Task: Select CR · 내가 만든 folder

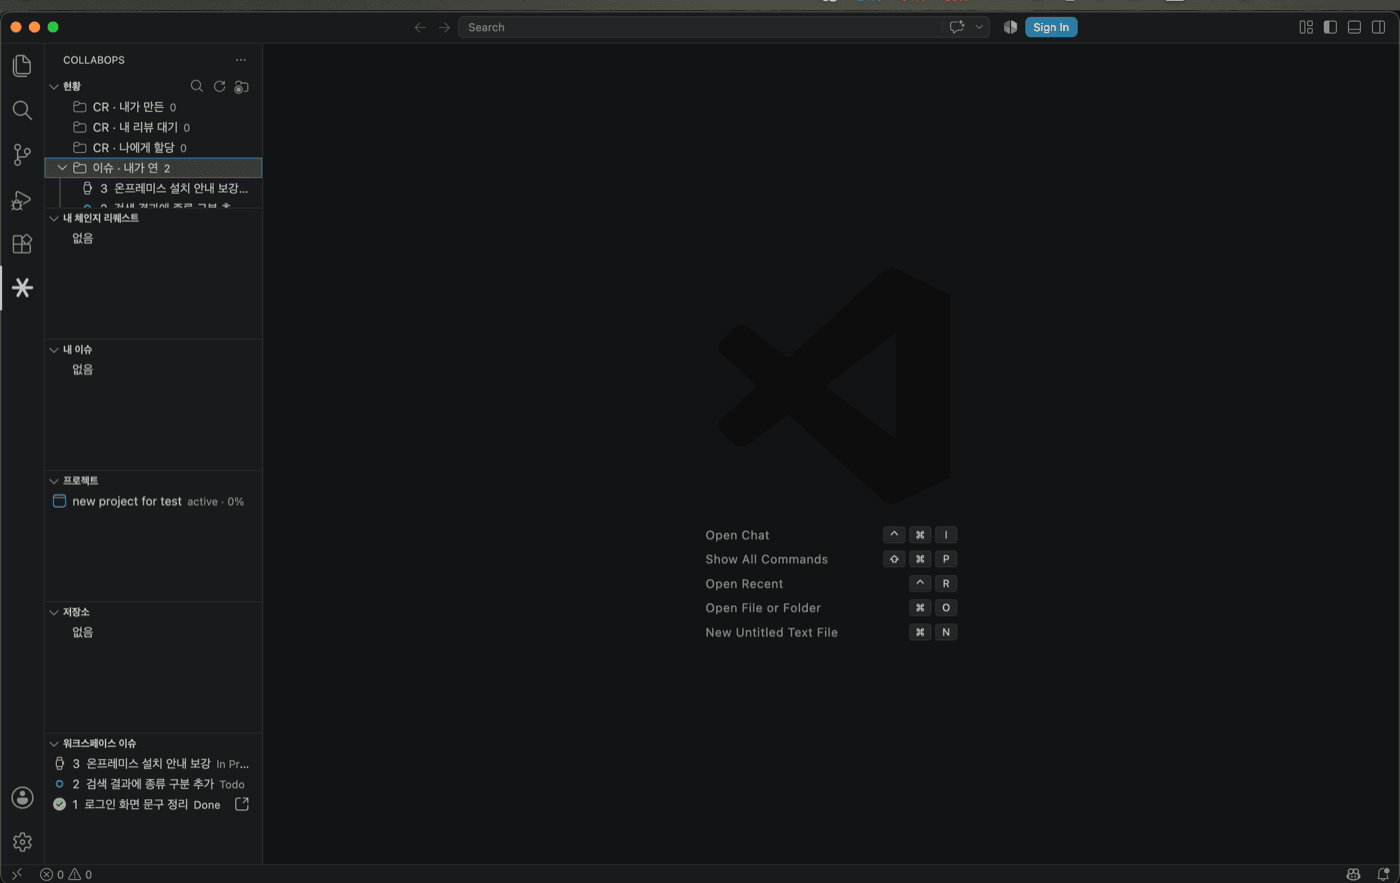Action: (x=153, y=107)
